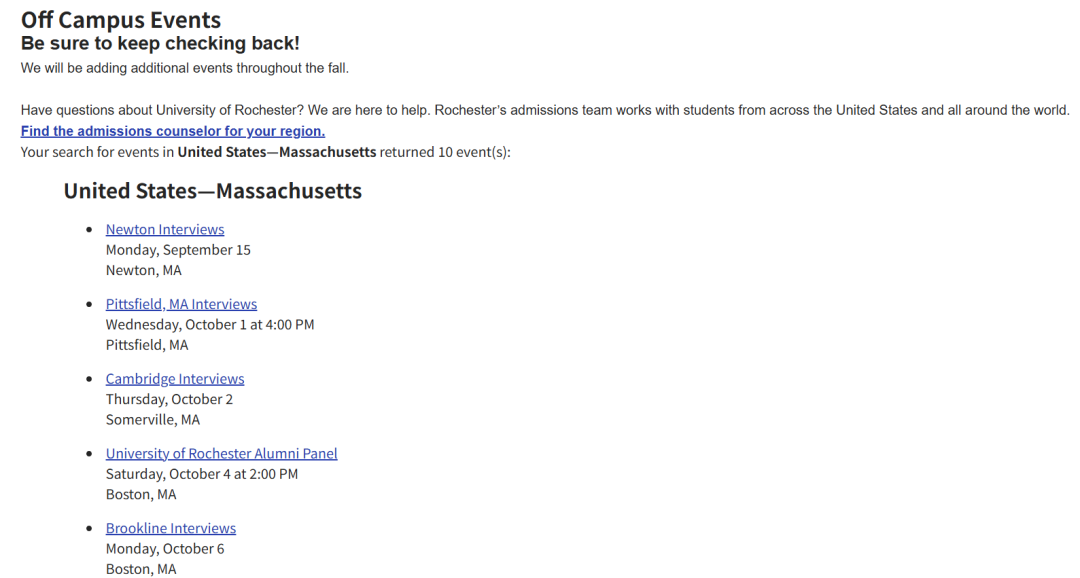Click the bullet beside Newton Interviews

coord(90,229)
